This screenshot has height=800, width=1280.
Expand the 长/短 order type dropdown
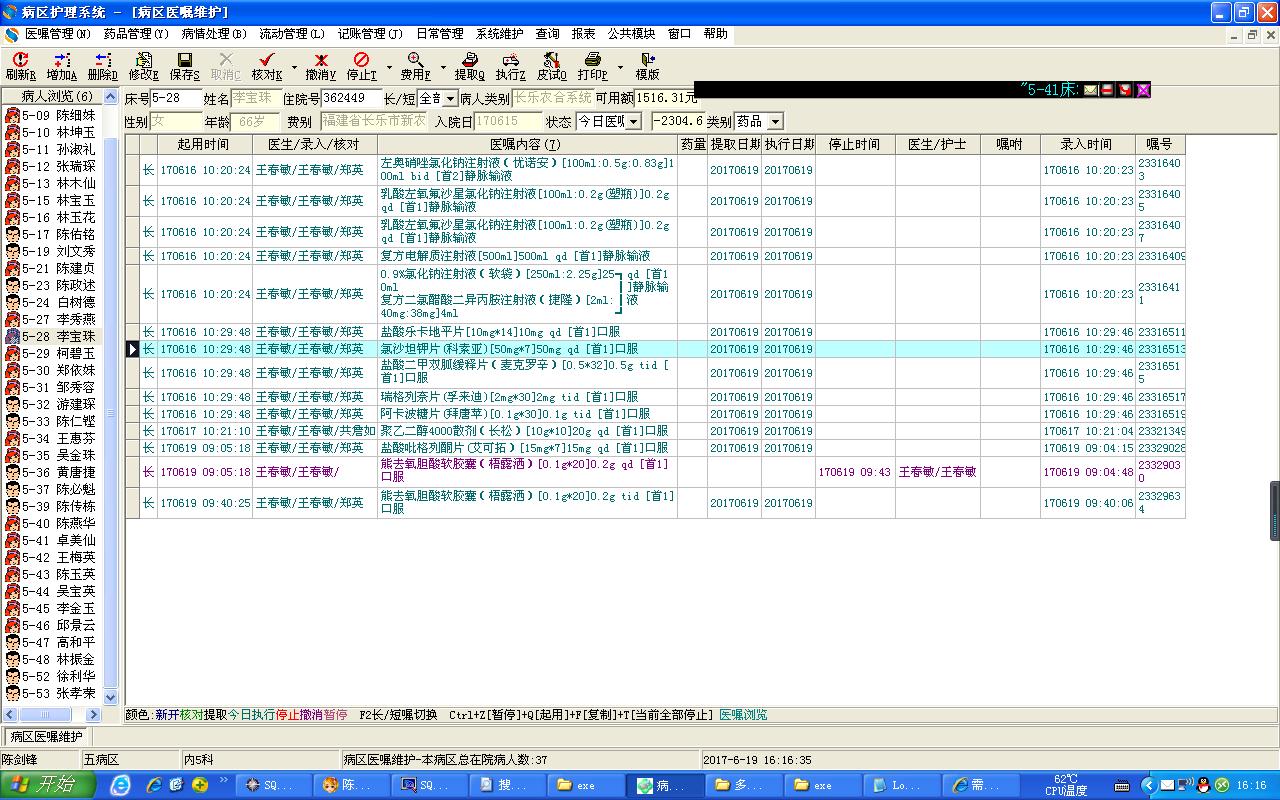tap(450, 99)
